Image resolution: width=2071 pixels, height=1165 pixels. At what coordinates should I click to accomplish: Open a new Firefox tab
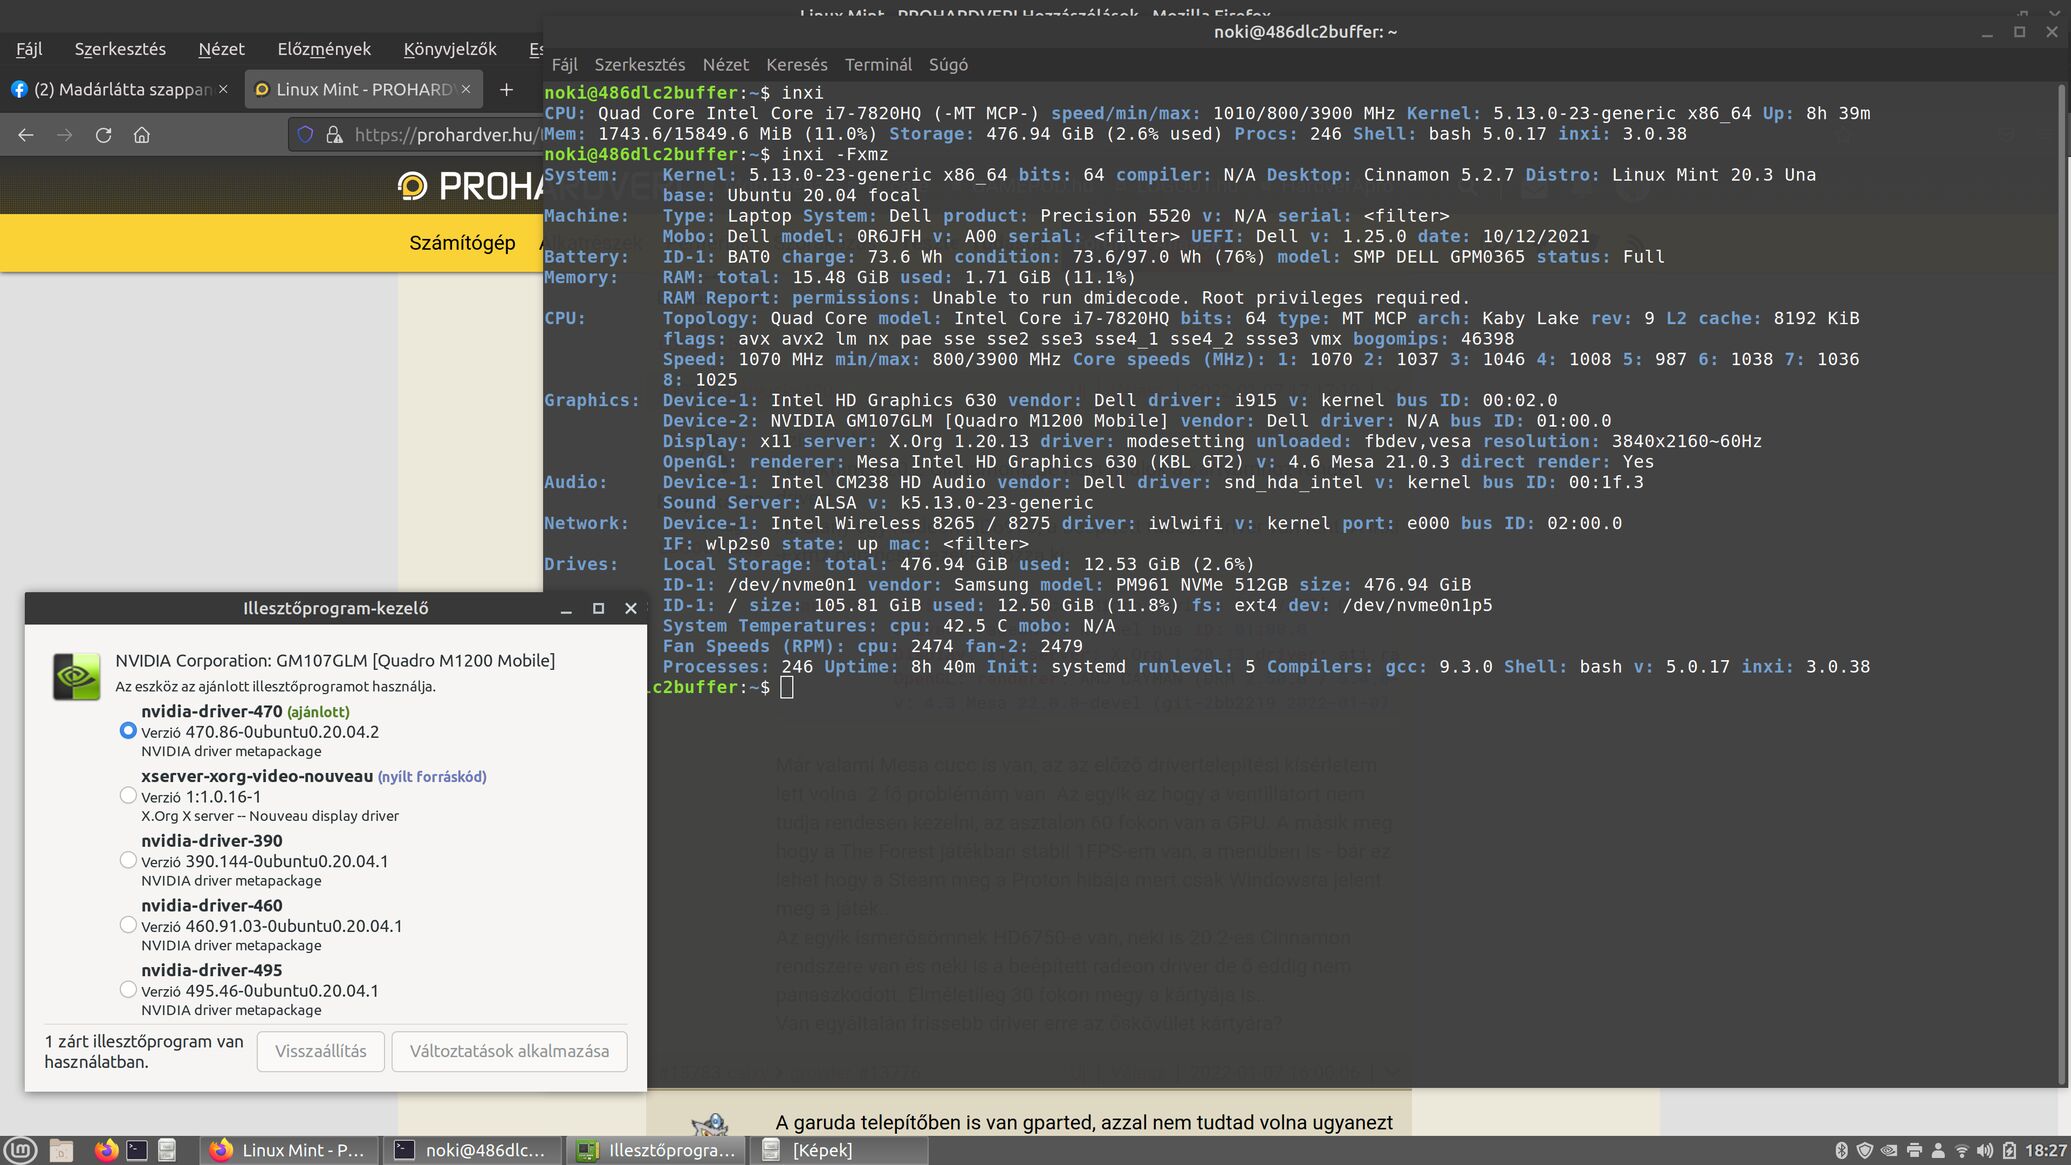(506, 90)
